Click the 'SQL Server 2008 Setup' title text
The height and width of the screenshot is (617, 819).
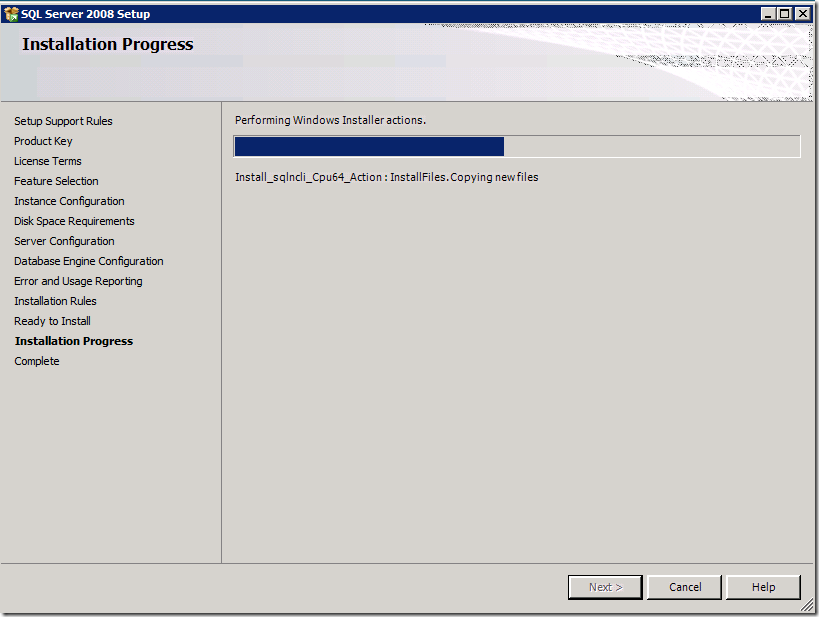[x=86, y=14]
